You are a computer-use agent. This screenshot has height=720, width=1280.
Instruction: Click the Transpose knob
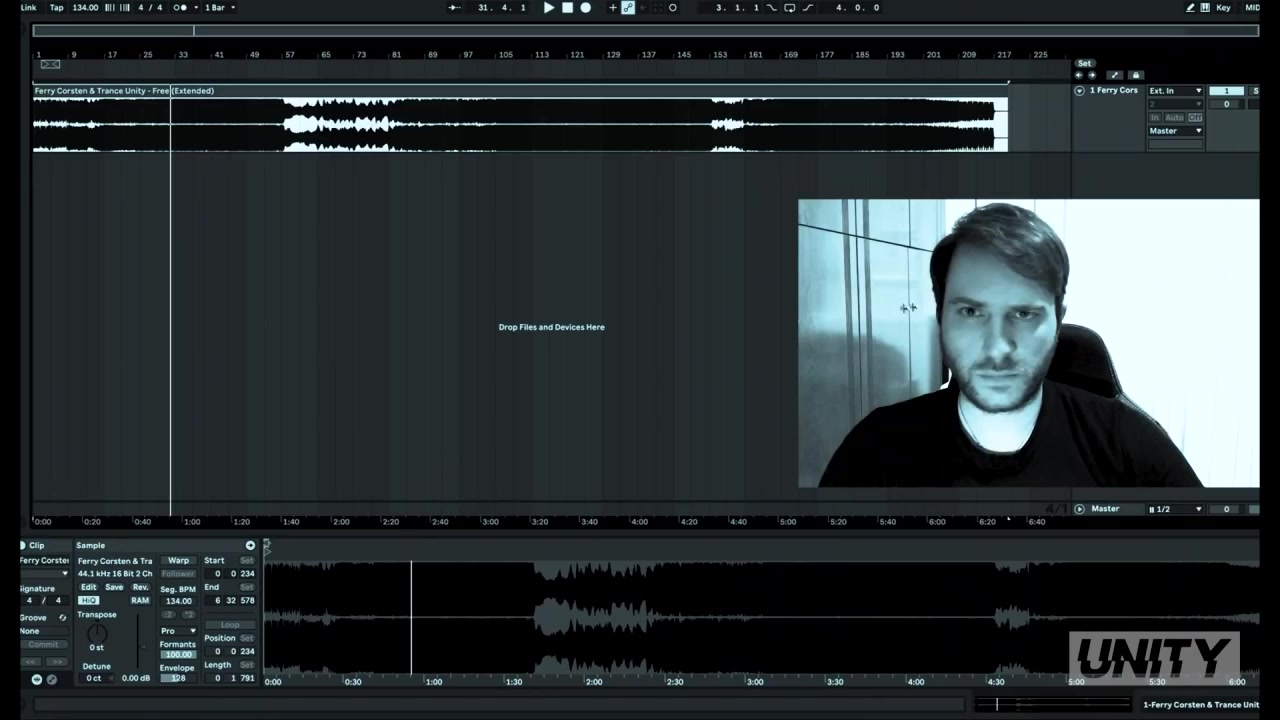[x=97, y=633]
